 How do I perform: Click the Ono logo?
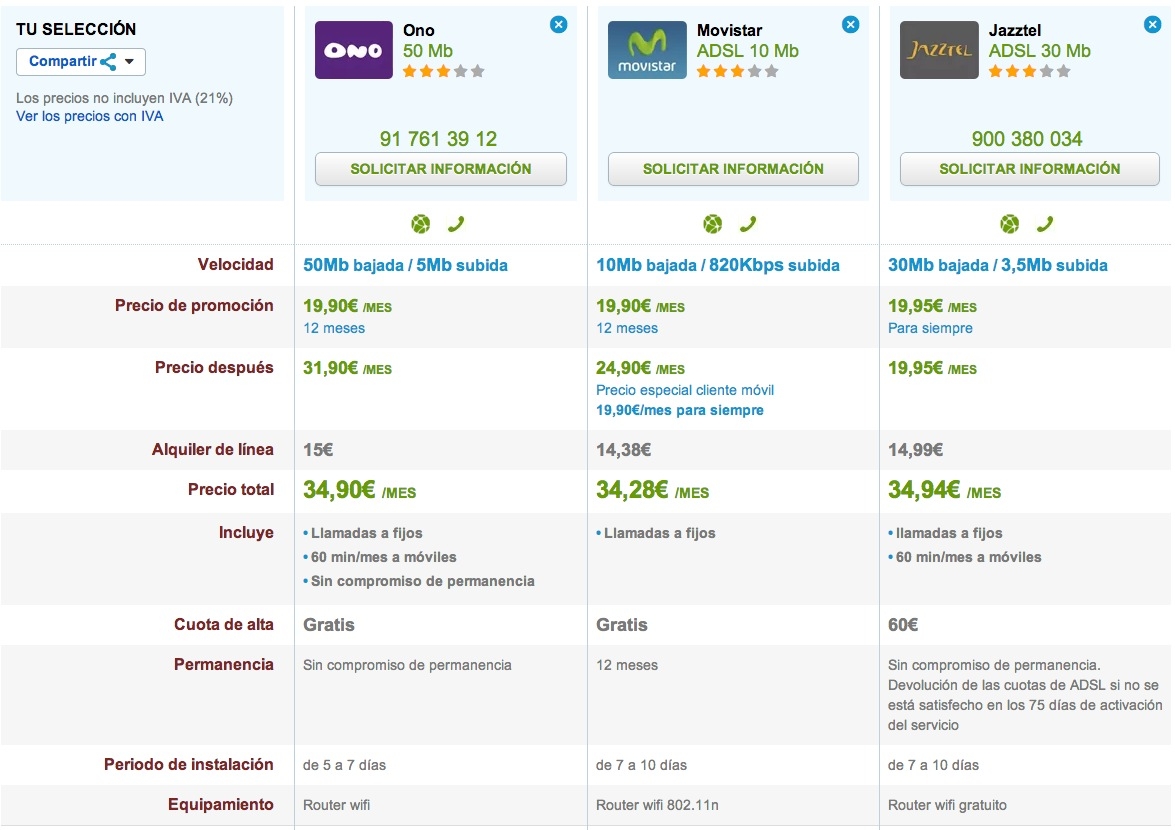(x=354, y=50)
